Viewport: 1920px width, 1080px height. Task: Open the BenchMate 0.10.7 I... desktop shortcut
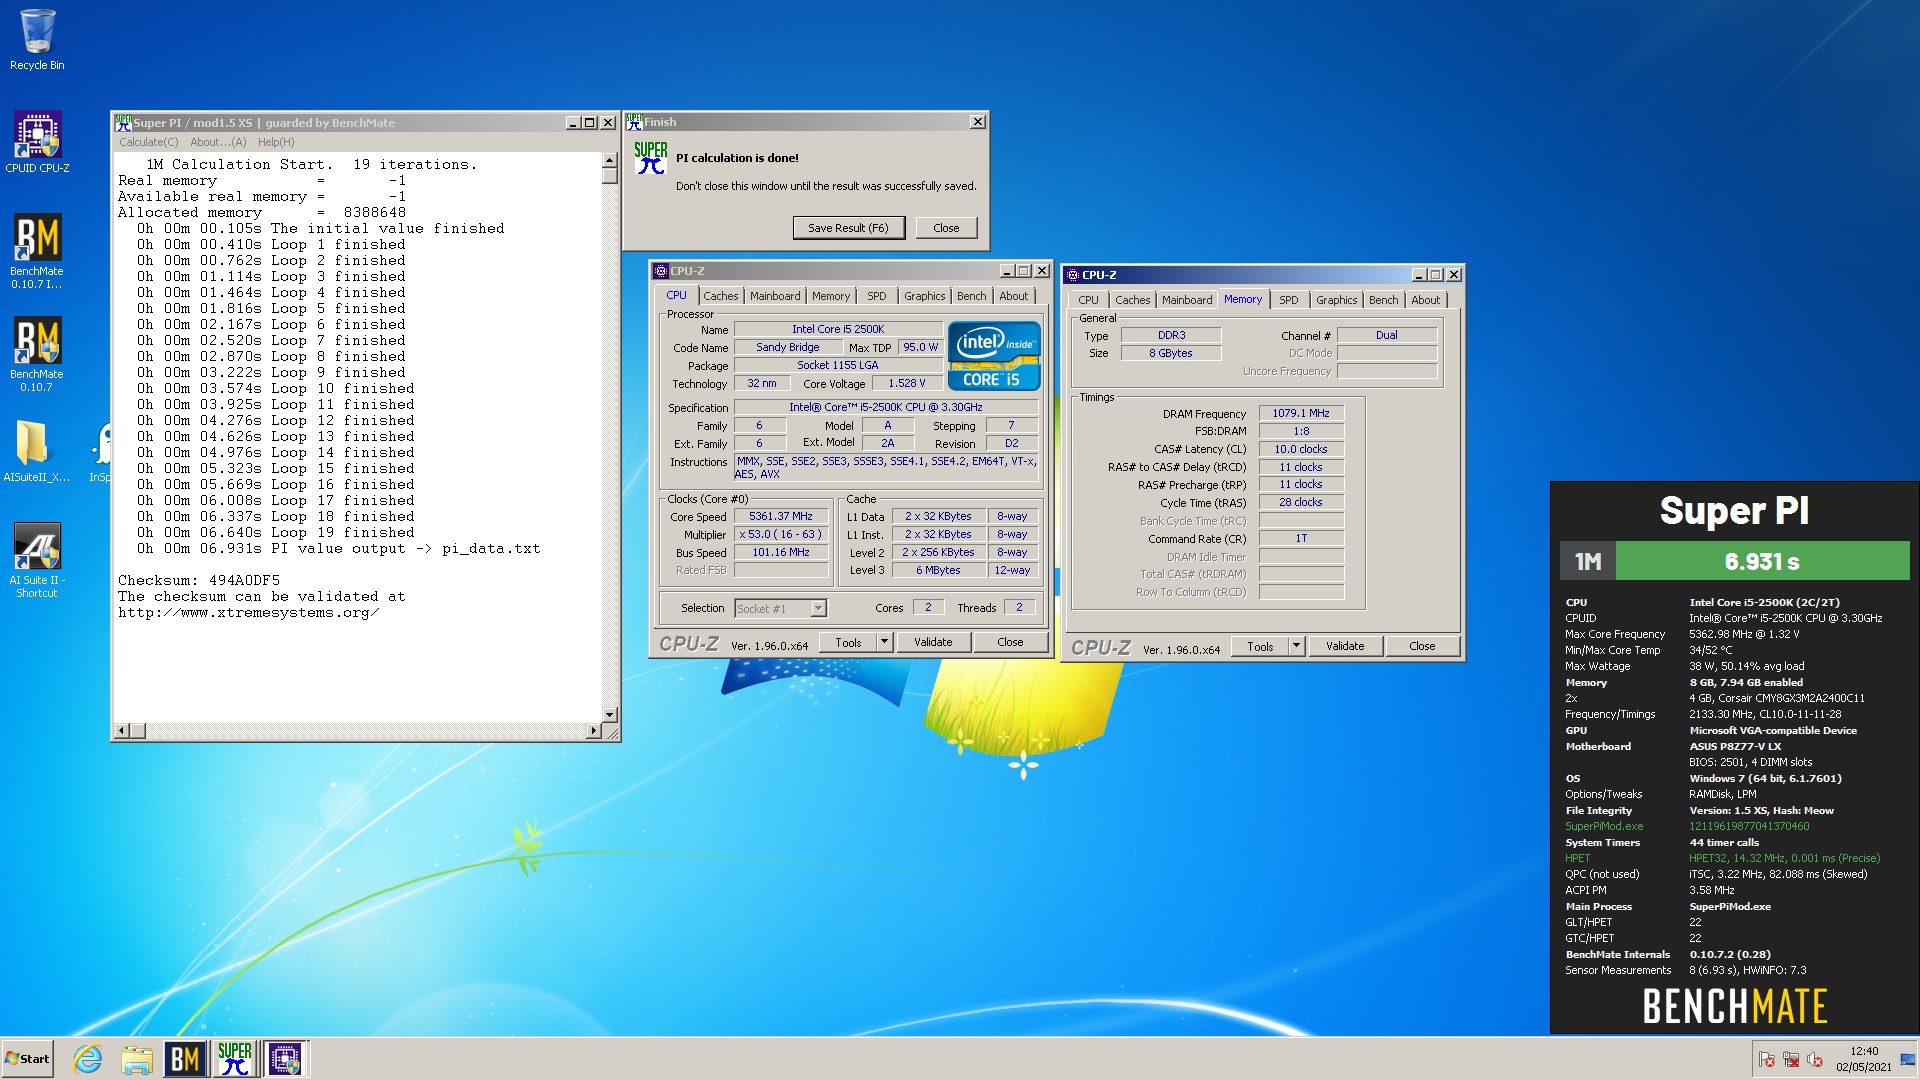(x=37, y=250)
